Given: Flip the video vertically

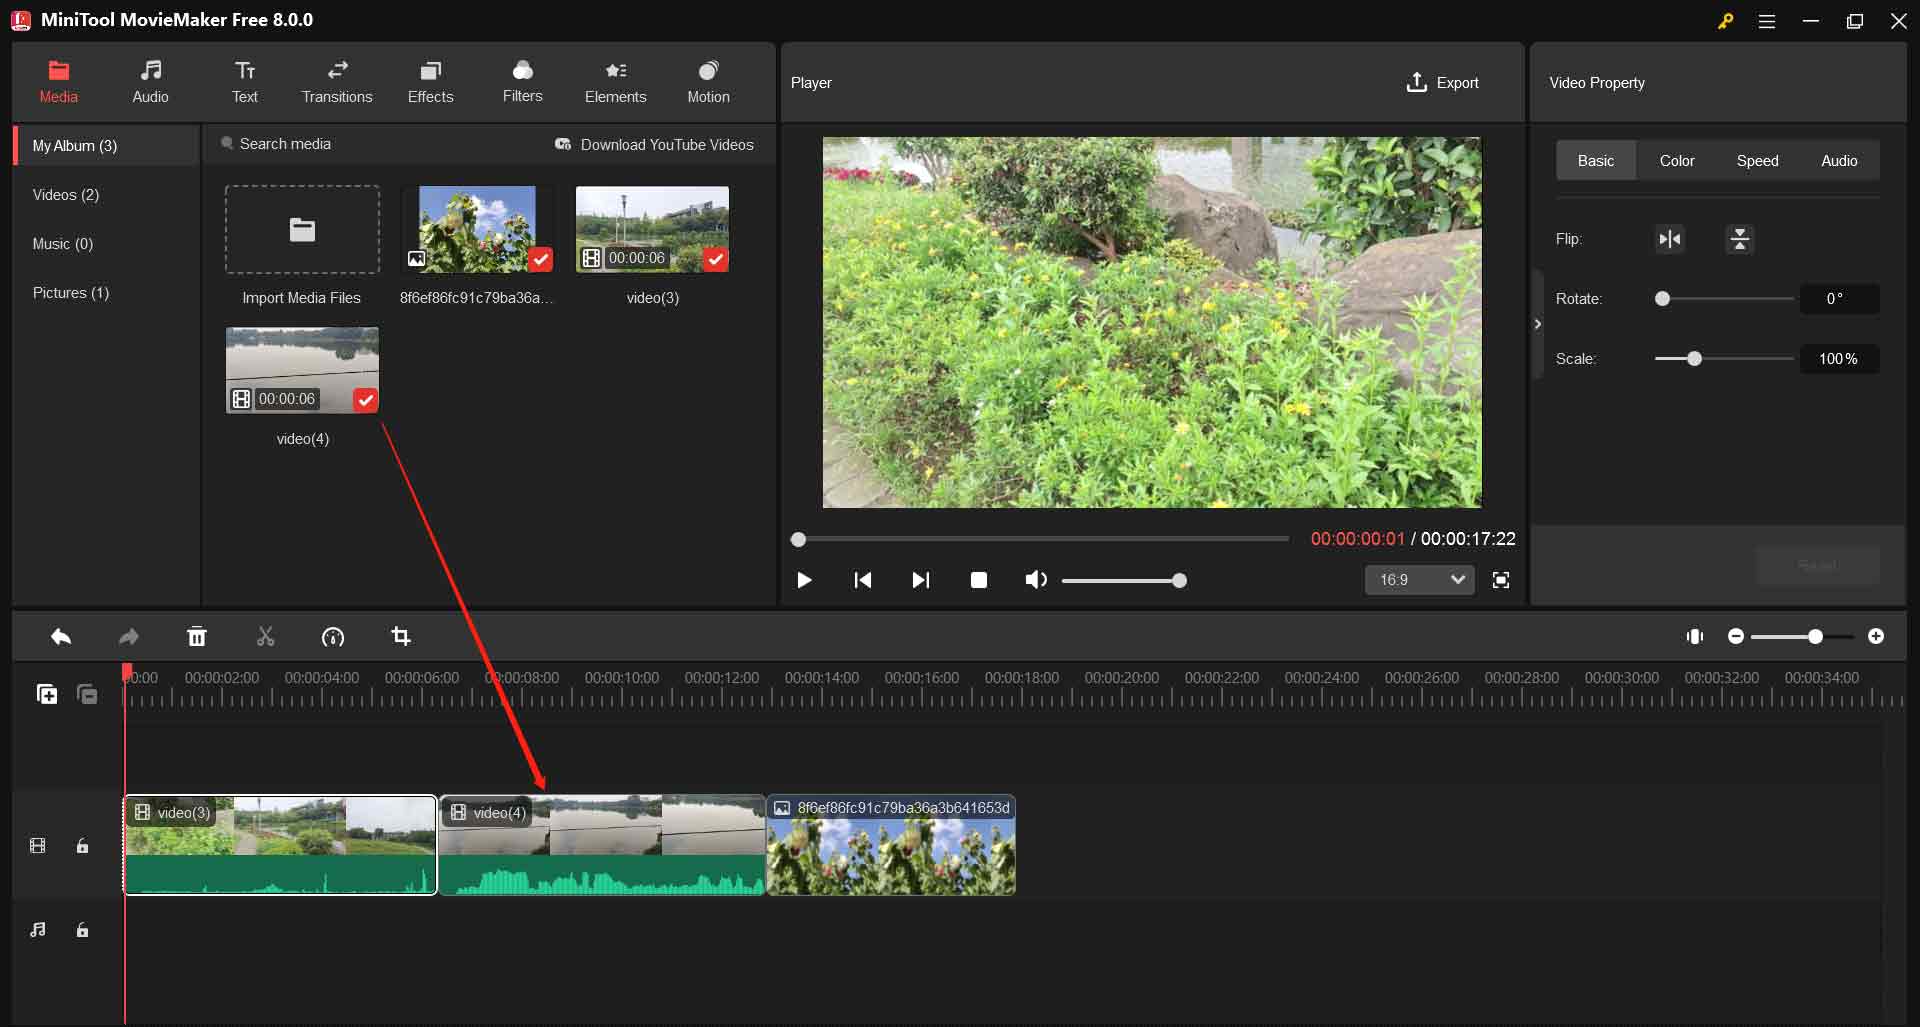Looking at the screenshot, I should pos(1740,239).
